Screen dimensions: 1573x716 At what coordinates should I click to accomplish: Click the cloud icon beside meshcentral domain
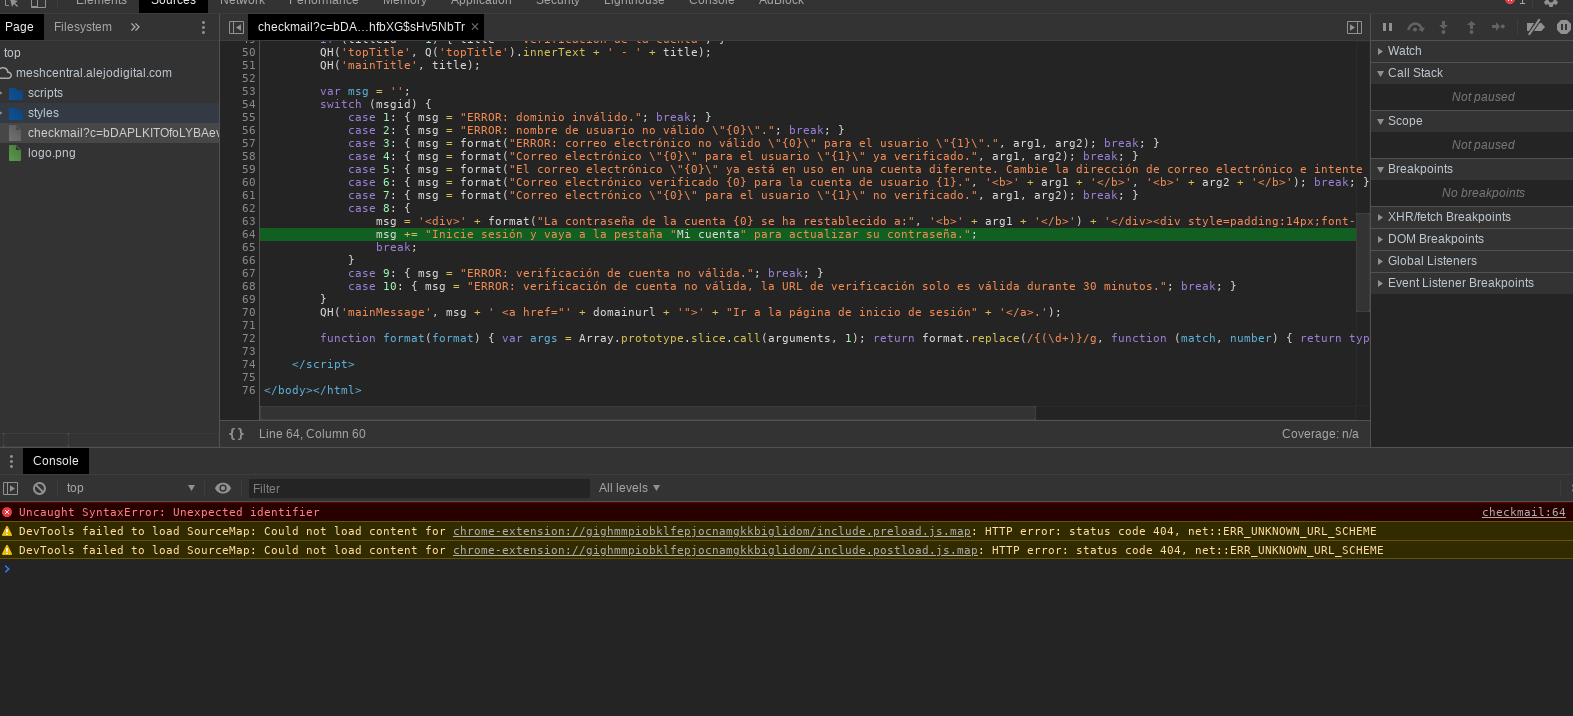[x=6, y=73]
